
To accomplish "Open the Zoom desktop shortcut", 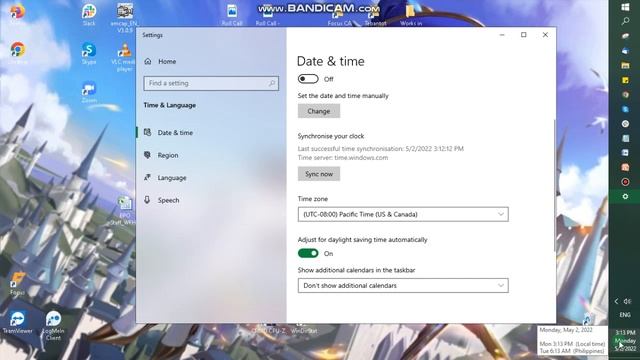I will pos(89,92).
